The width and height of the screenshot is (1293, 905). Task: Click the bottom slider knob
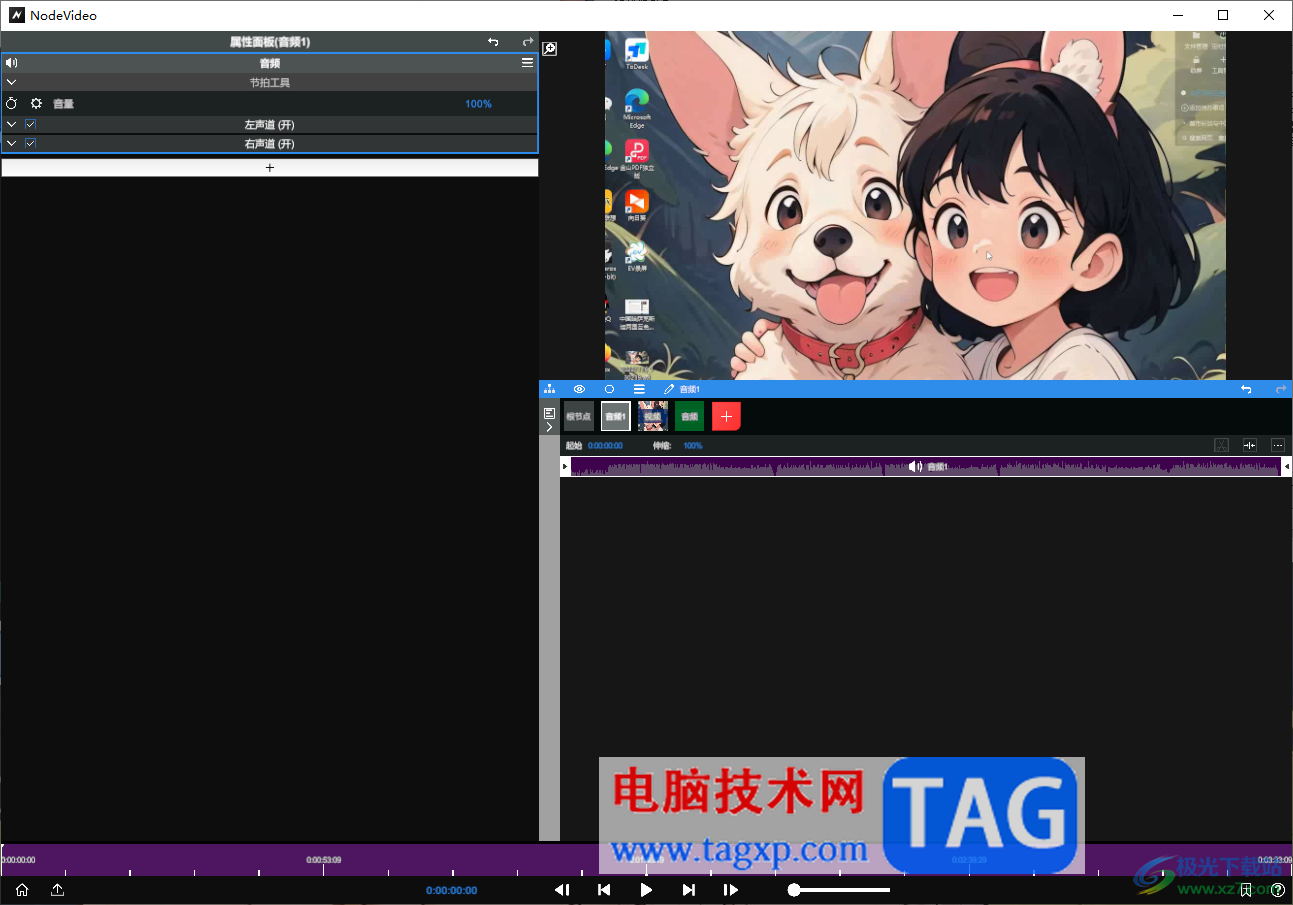[794, 890]
